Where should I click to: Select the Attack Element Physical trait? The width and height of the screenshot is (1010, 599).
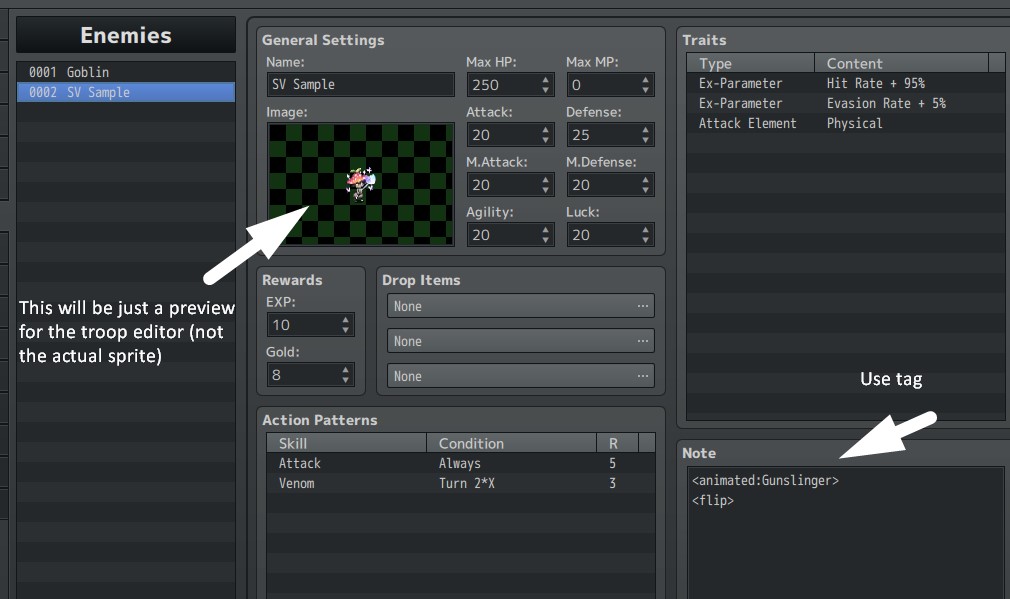[x=845, y=123]
